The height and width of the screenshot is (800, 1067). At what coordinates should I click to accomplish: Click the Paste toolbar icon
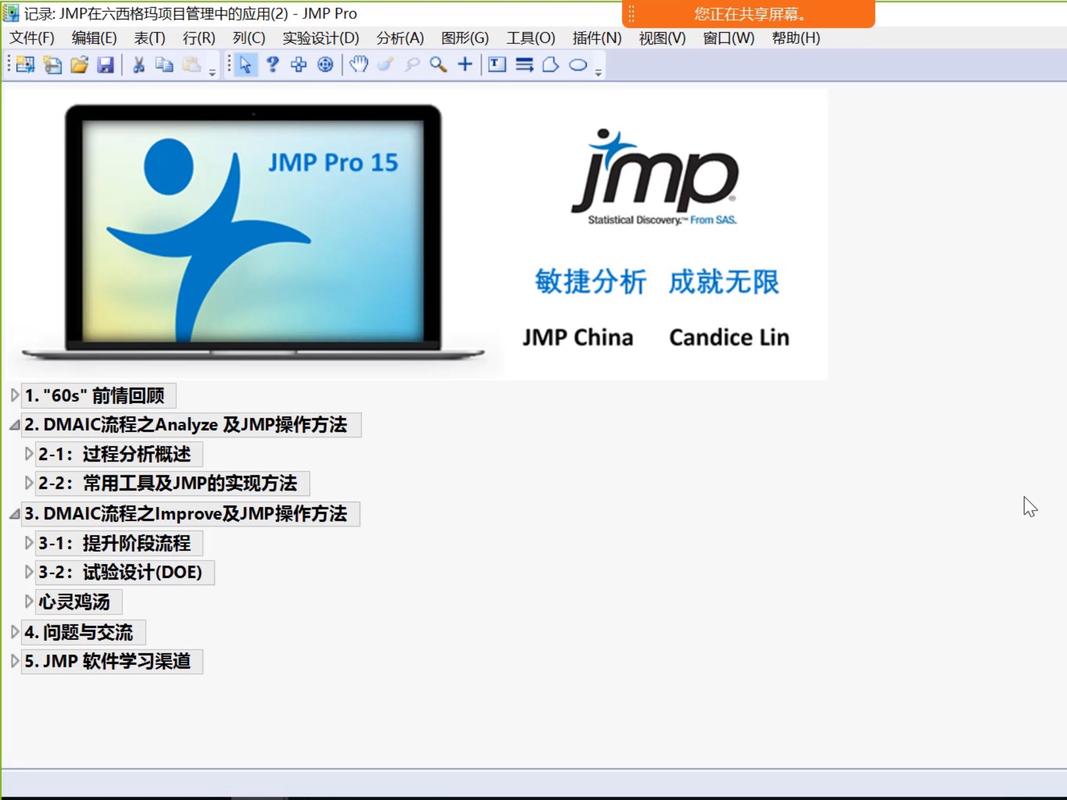(x=192, y=65)
